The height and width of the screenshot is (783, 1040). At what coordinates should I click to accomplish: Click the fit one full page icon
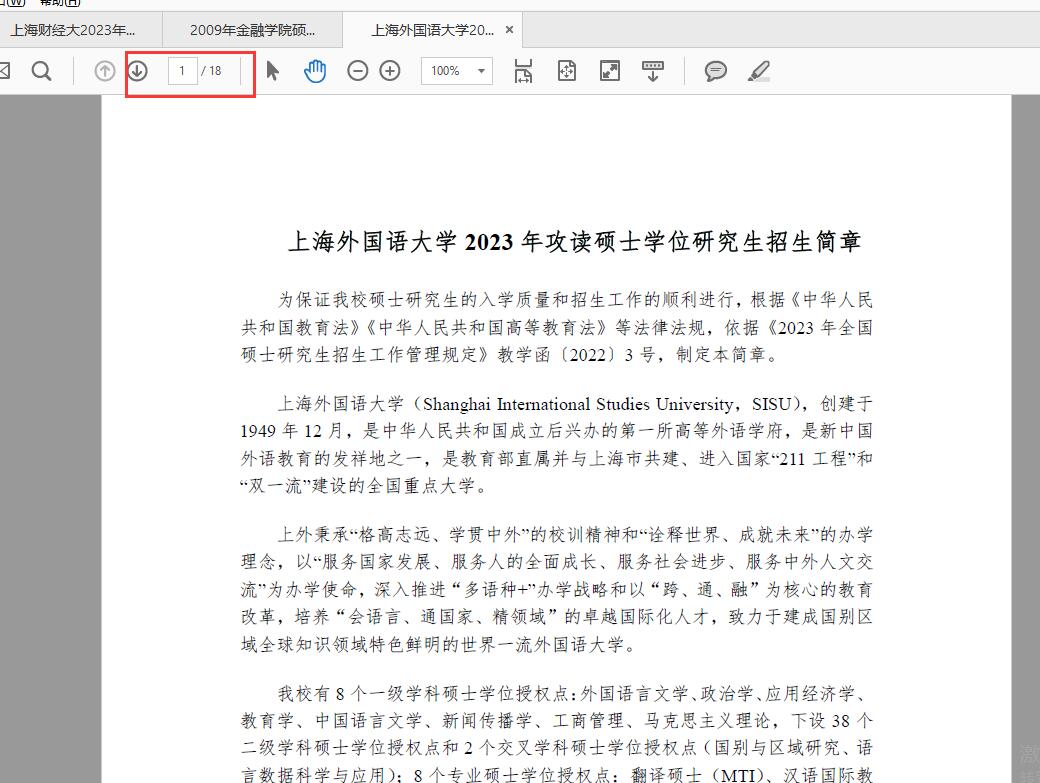pos(566,70)
